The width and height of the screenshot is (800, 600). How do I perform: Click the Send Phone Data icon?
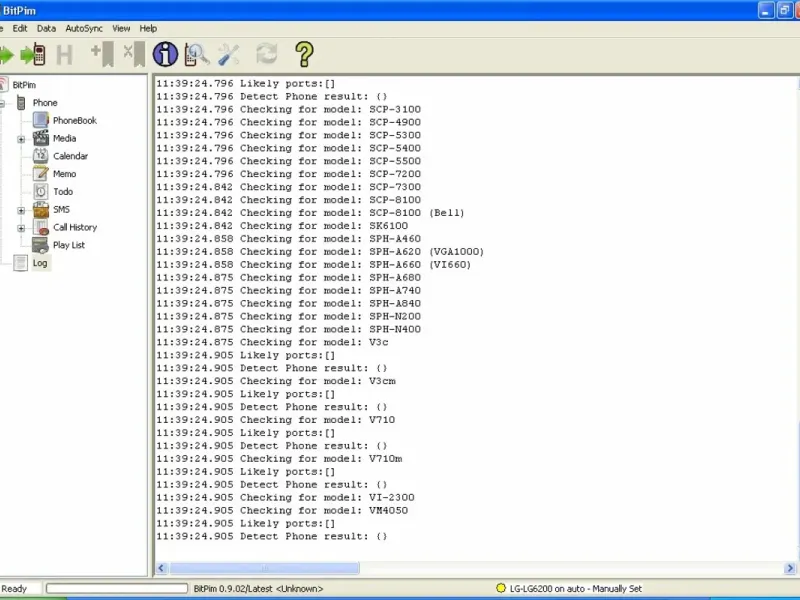tap(33, 54)
